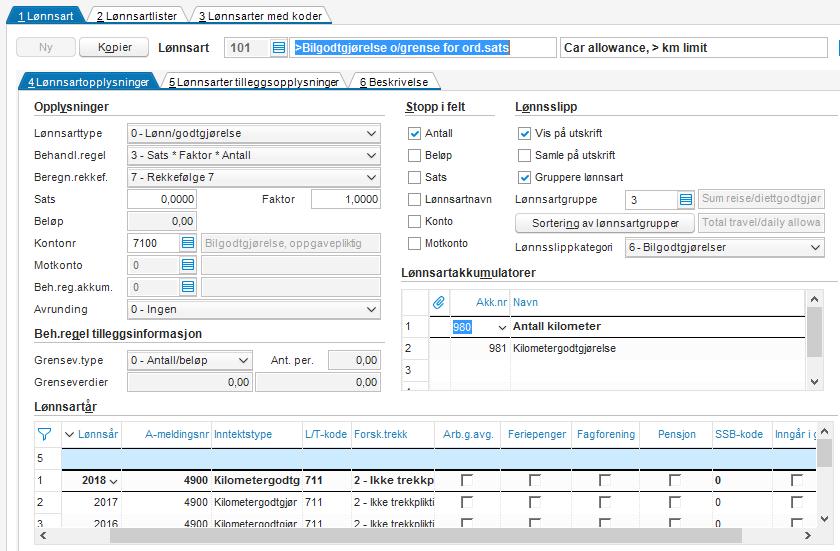The height and width of the screenshot is (551, 840).
Task: Open the Grensev.type dropdown
Action: [x=243, y=360]
